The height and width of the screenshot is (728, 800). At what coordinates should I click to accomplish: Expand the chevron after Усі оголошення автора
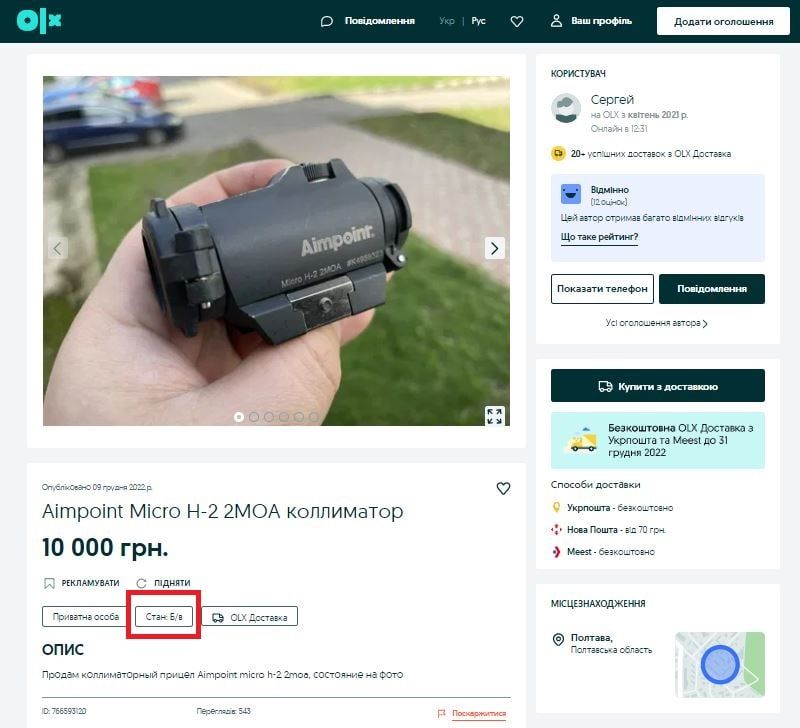tap(705, 323)
